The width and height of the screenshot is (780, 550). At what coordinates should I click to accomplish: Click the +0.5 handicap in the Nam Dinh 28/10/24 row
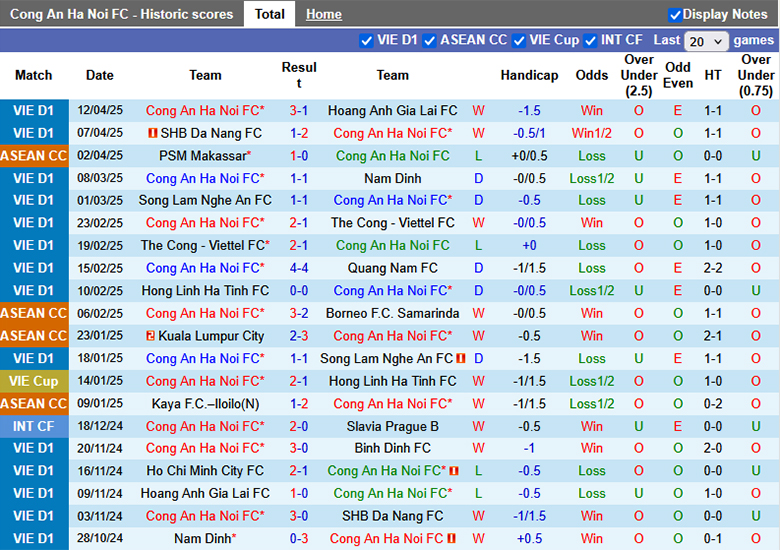[x=529, y=539]
